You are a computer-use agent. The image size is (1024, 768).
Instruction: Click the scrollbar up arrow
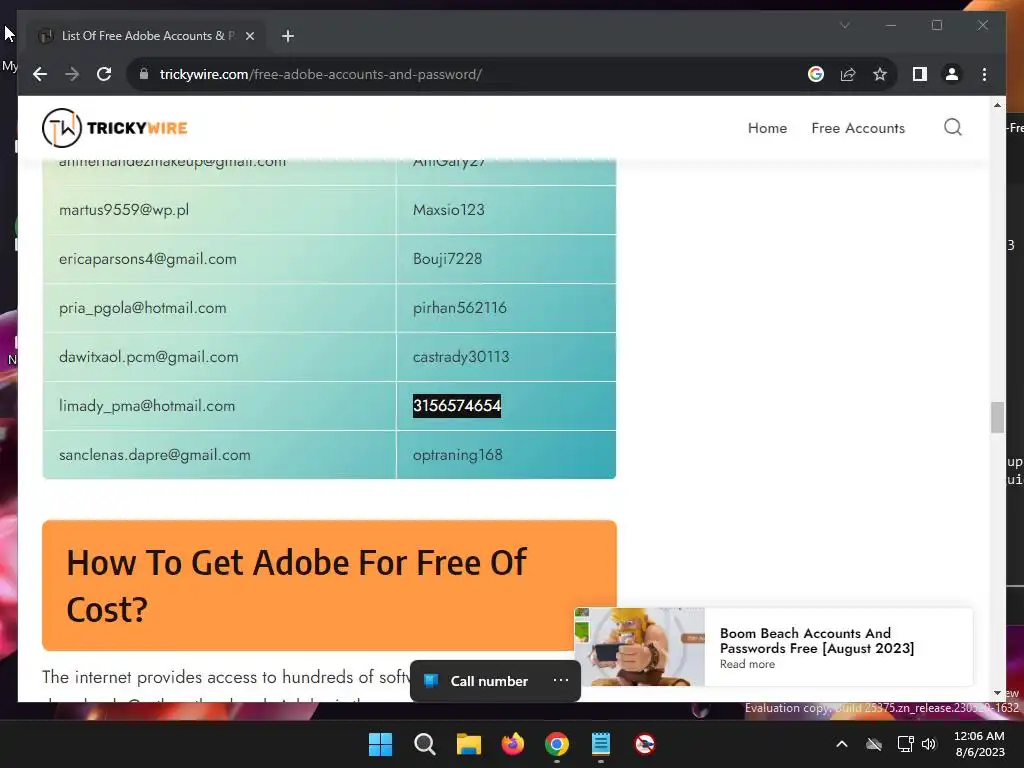pos(997,104)
